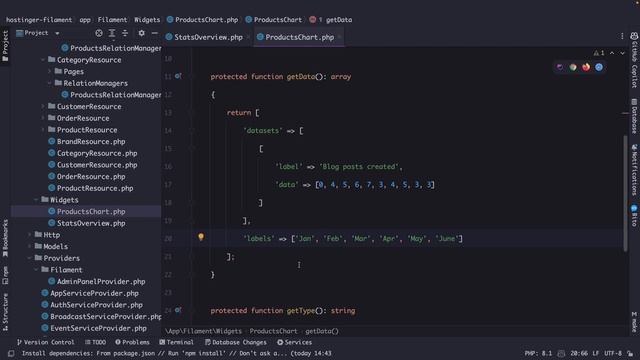The width and height of the screenshot is (640, 360).
Task: Open the Problems tool window
Action: 132,342
